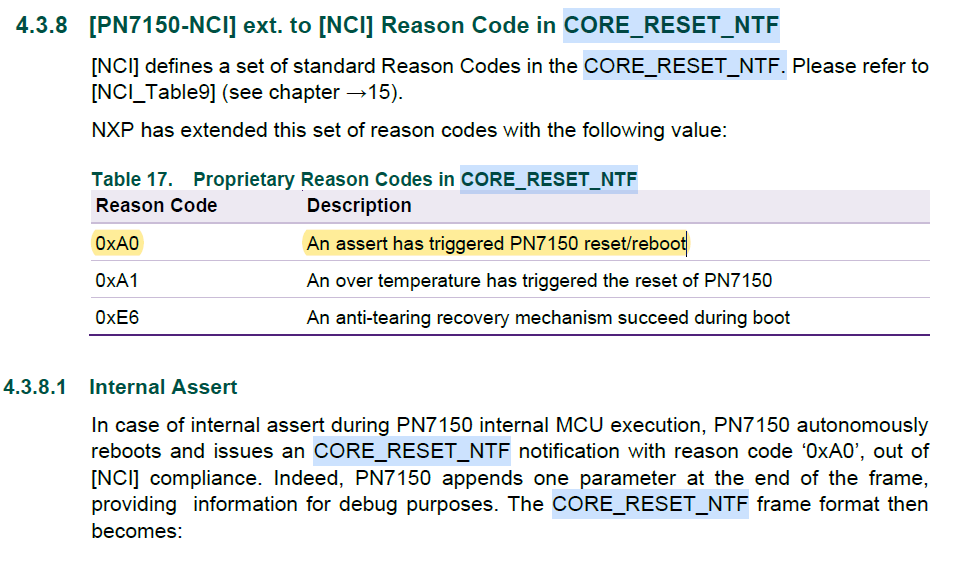Select the highlighted 0xA0 reason code cell
973x568 pixels.
[117, 243]
